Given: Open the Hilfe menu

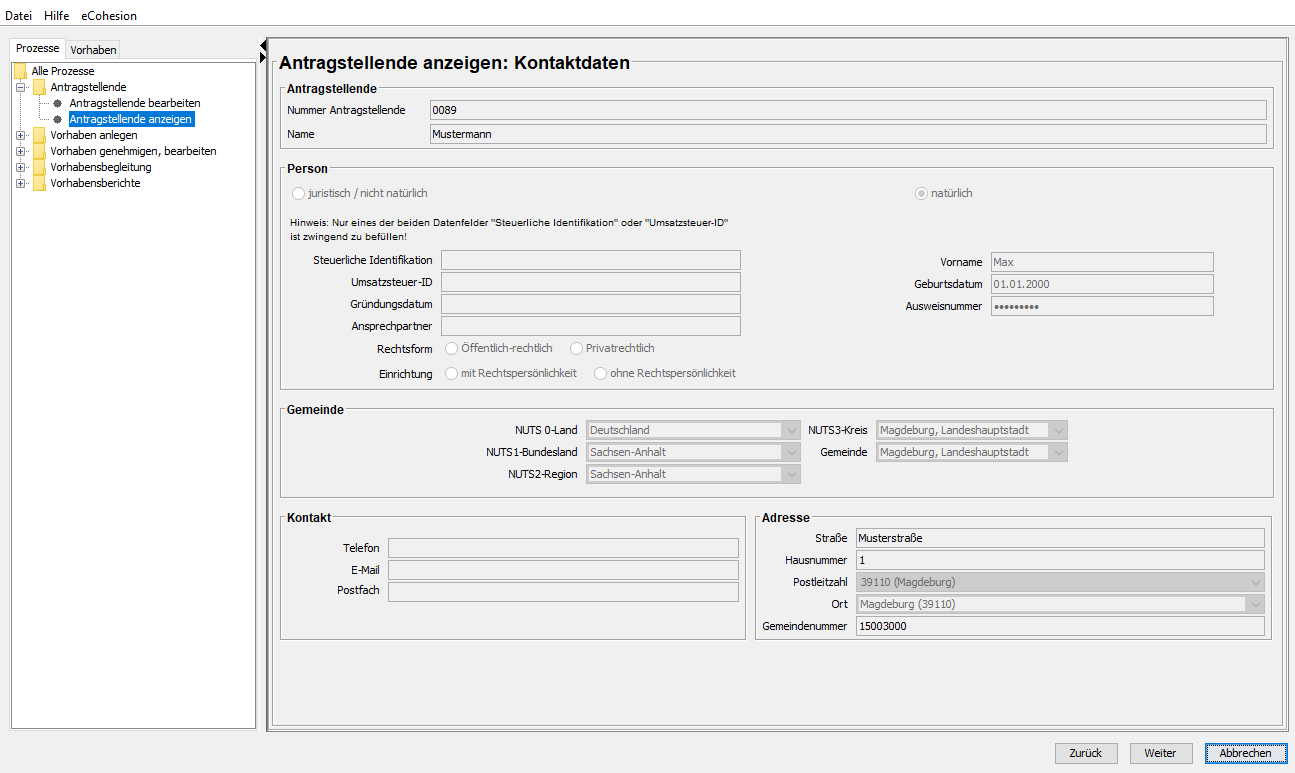Looking at the screenshot, I should (x=57, y=16).
